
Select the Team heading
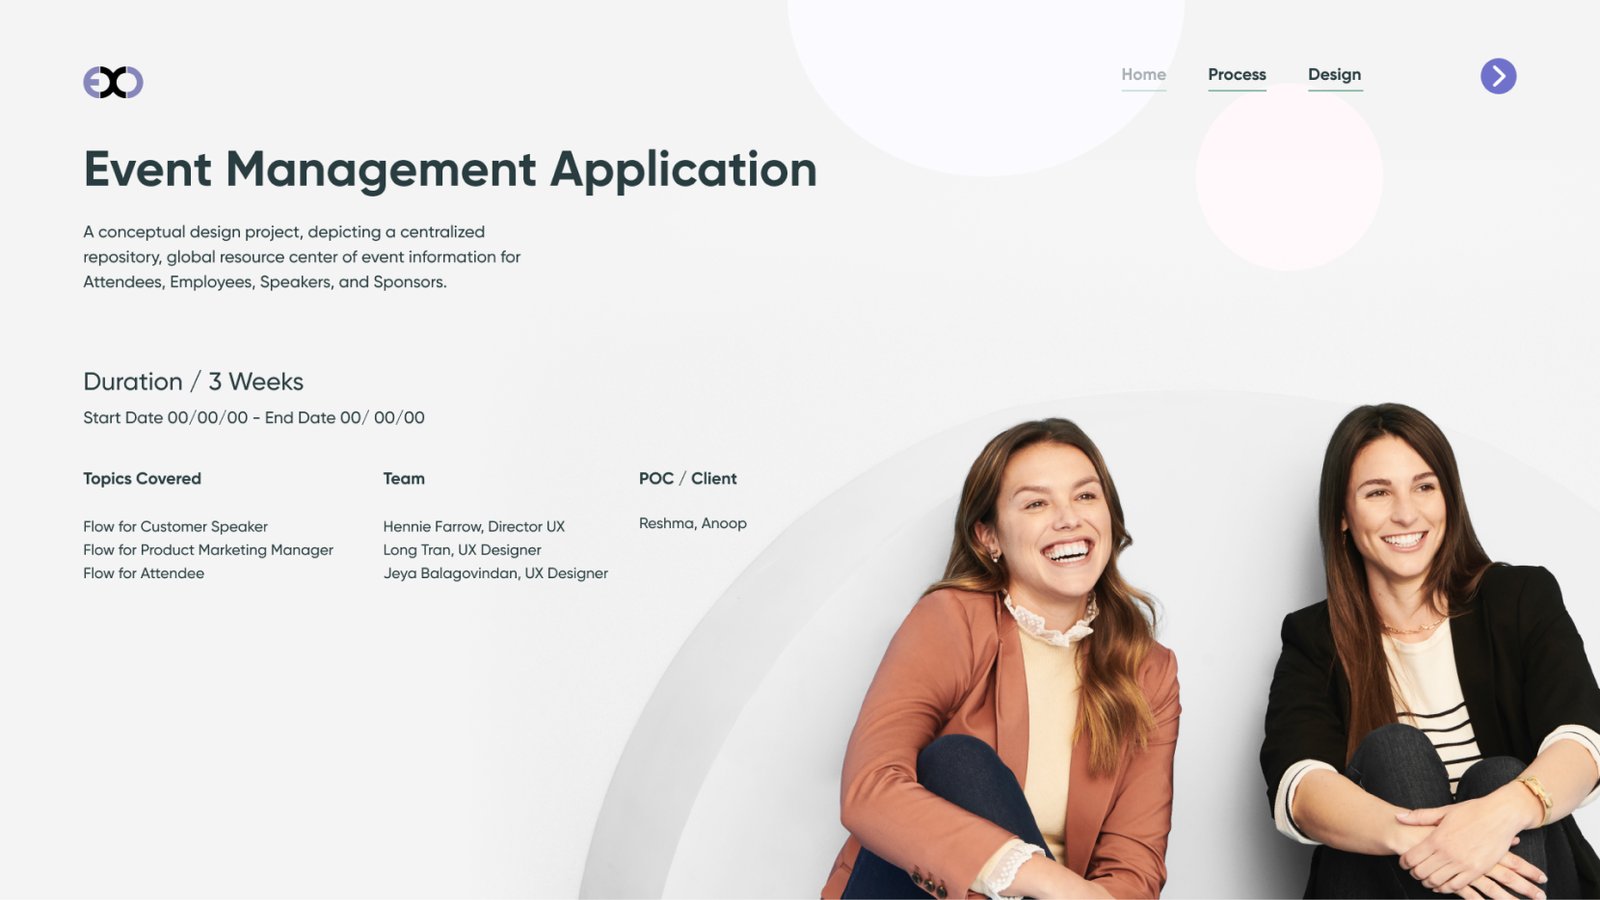[x=404, y=479]
